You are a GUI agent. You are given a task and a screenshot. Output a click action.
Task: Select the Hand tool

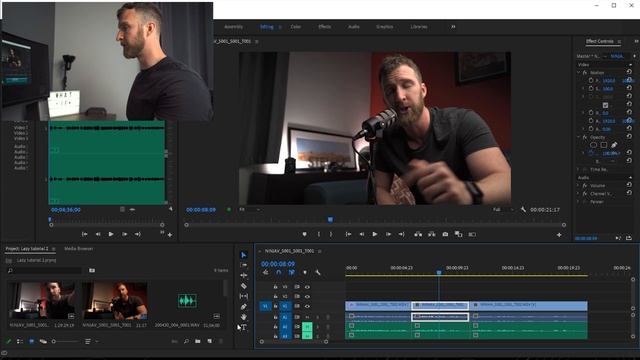(x=244, y=317)
